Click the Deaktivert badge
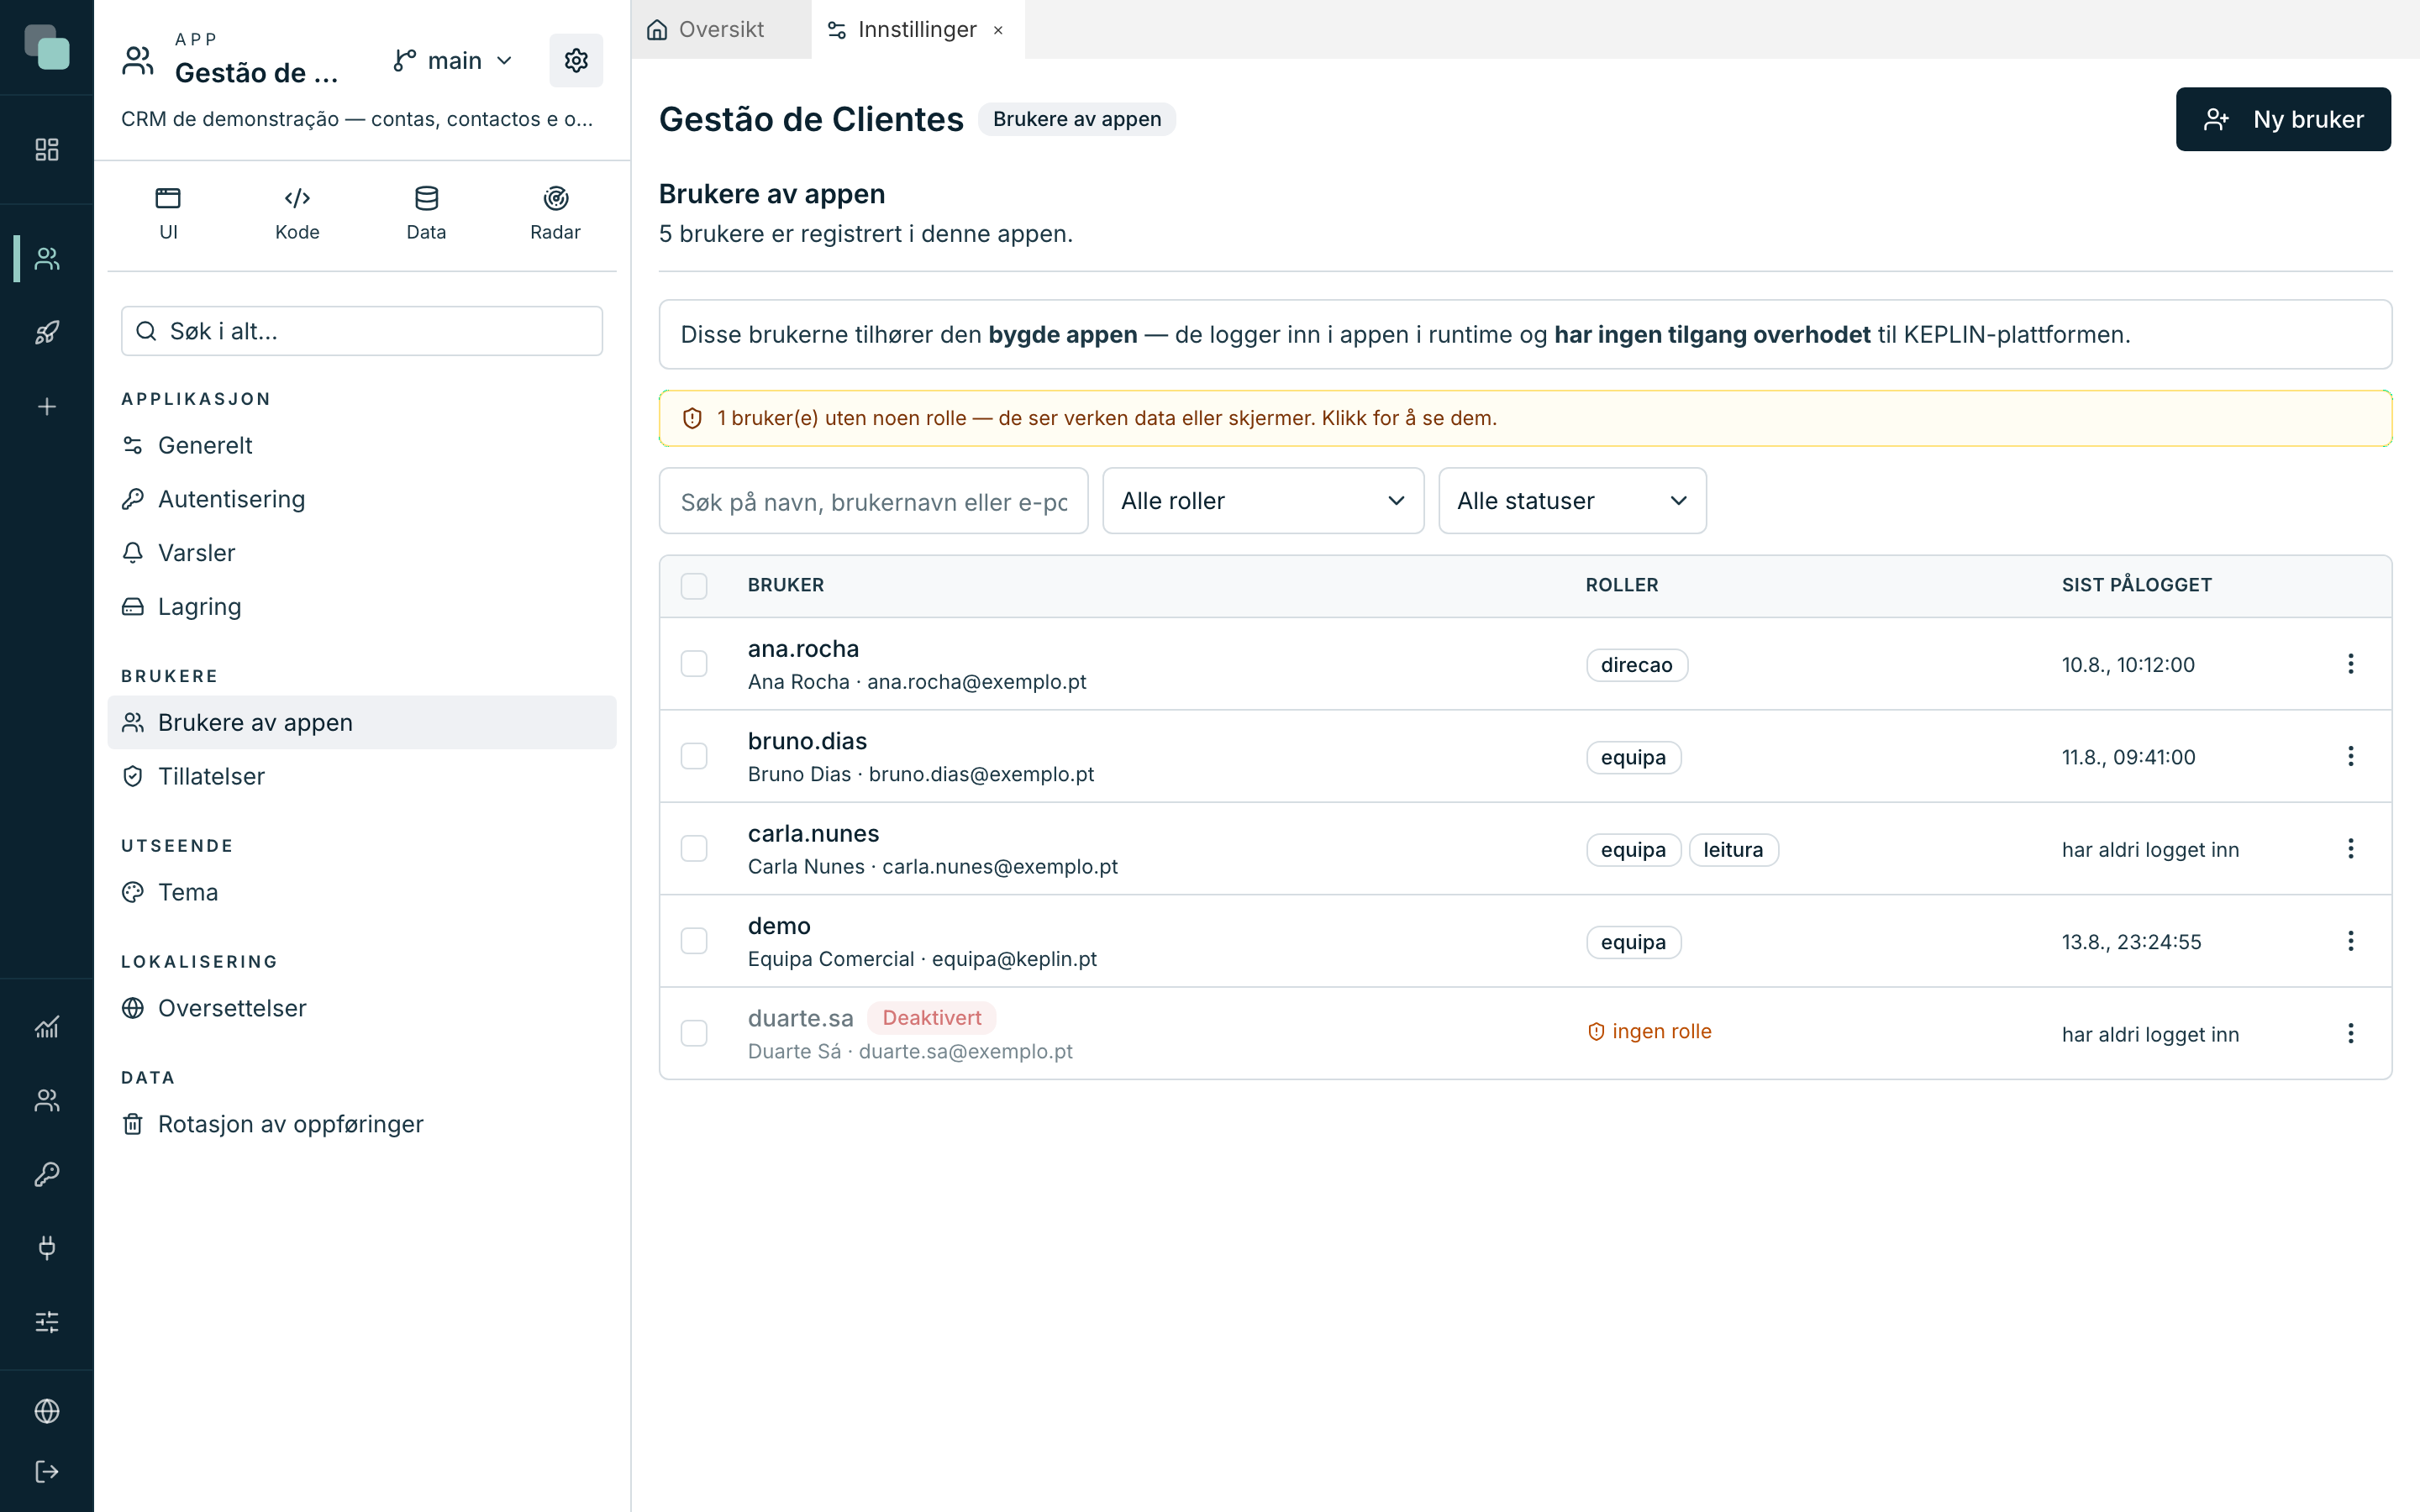This screenshot has height=1512, width=2420. tap(931, 1018)
